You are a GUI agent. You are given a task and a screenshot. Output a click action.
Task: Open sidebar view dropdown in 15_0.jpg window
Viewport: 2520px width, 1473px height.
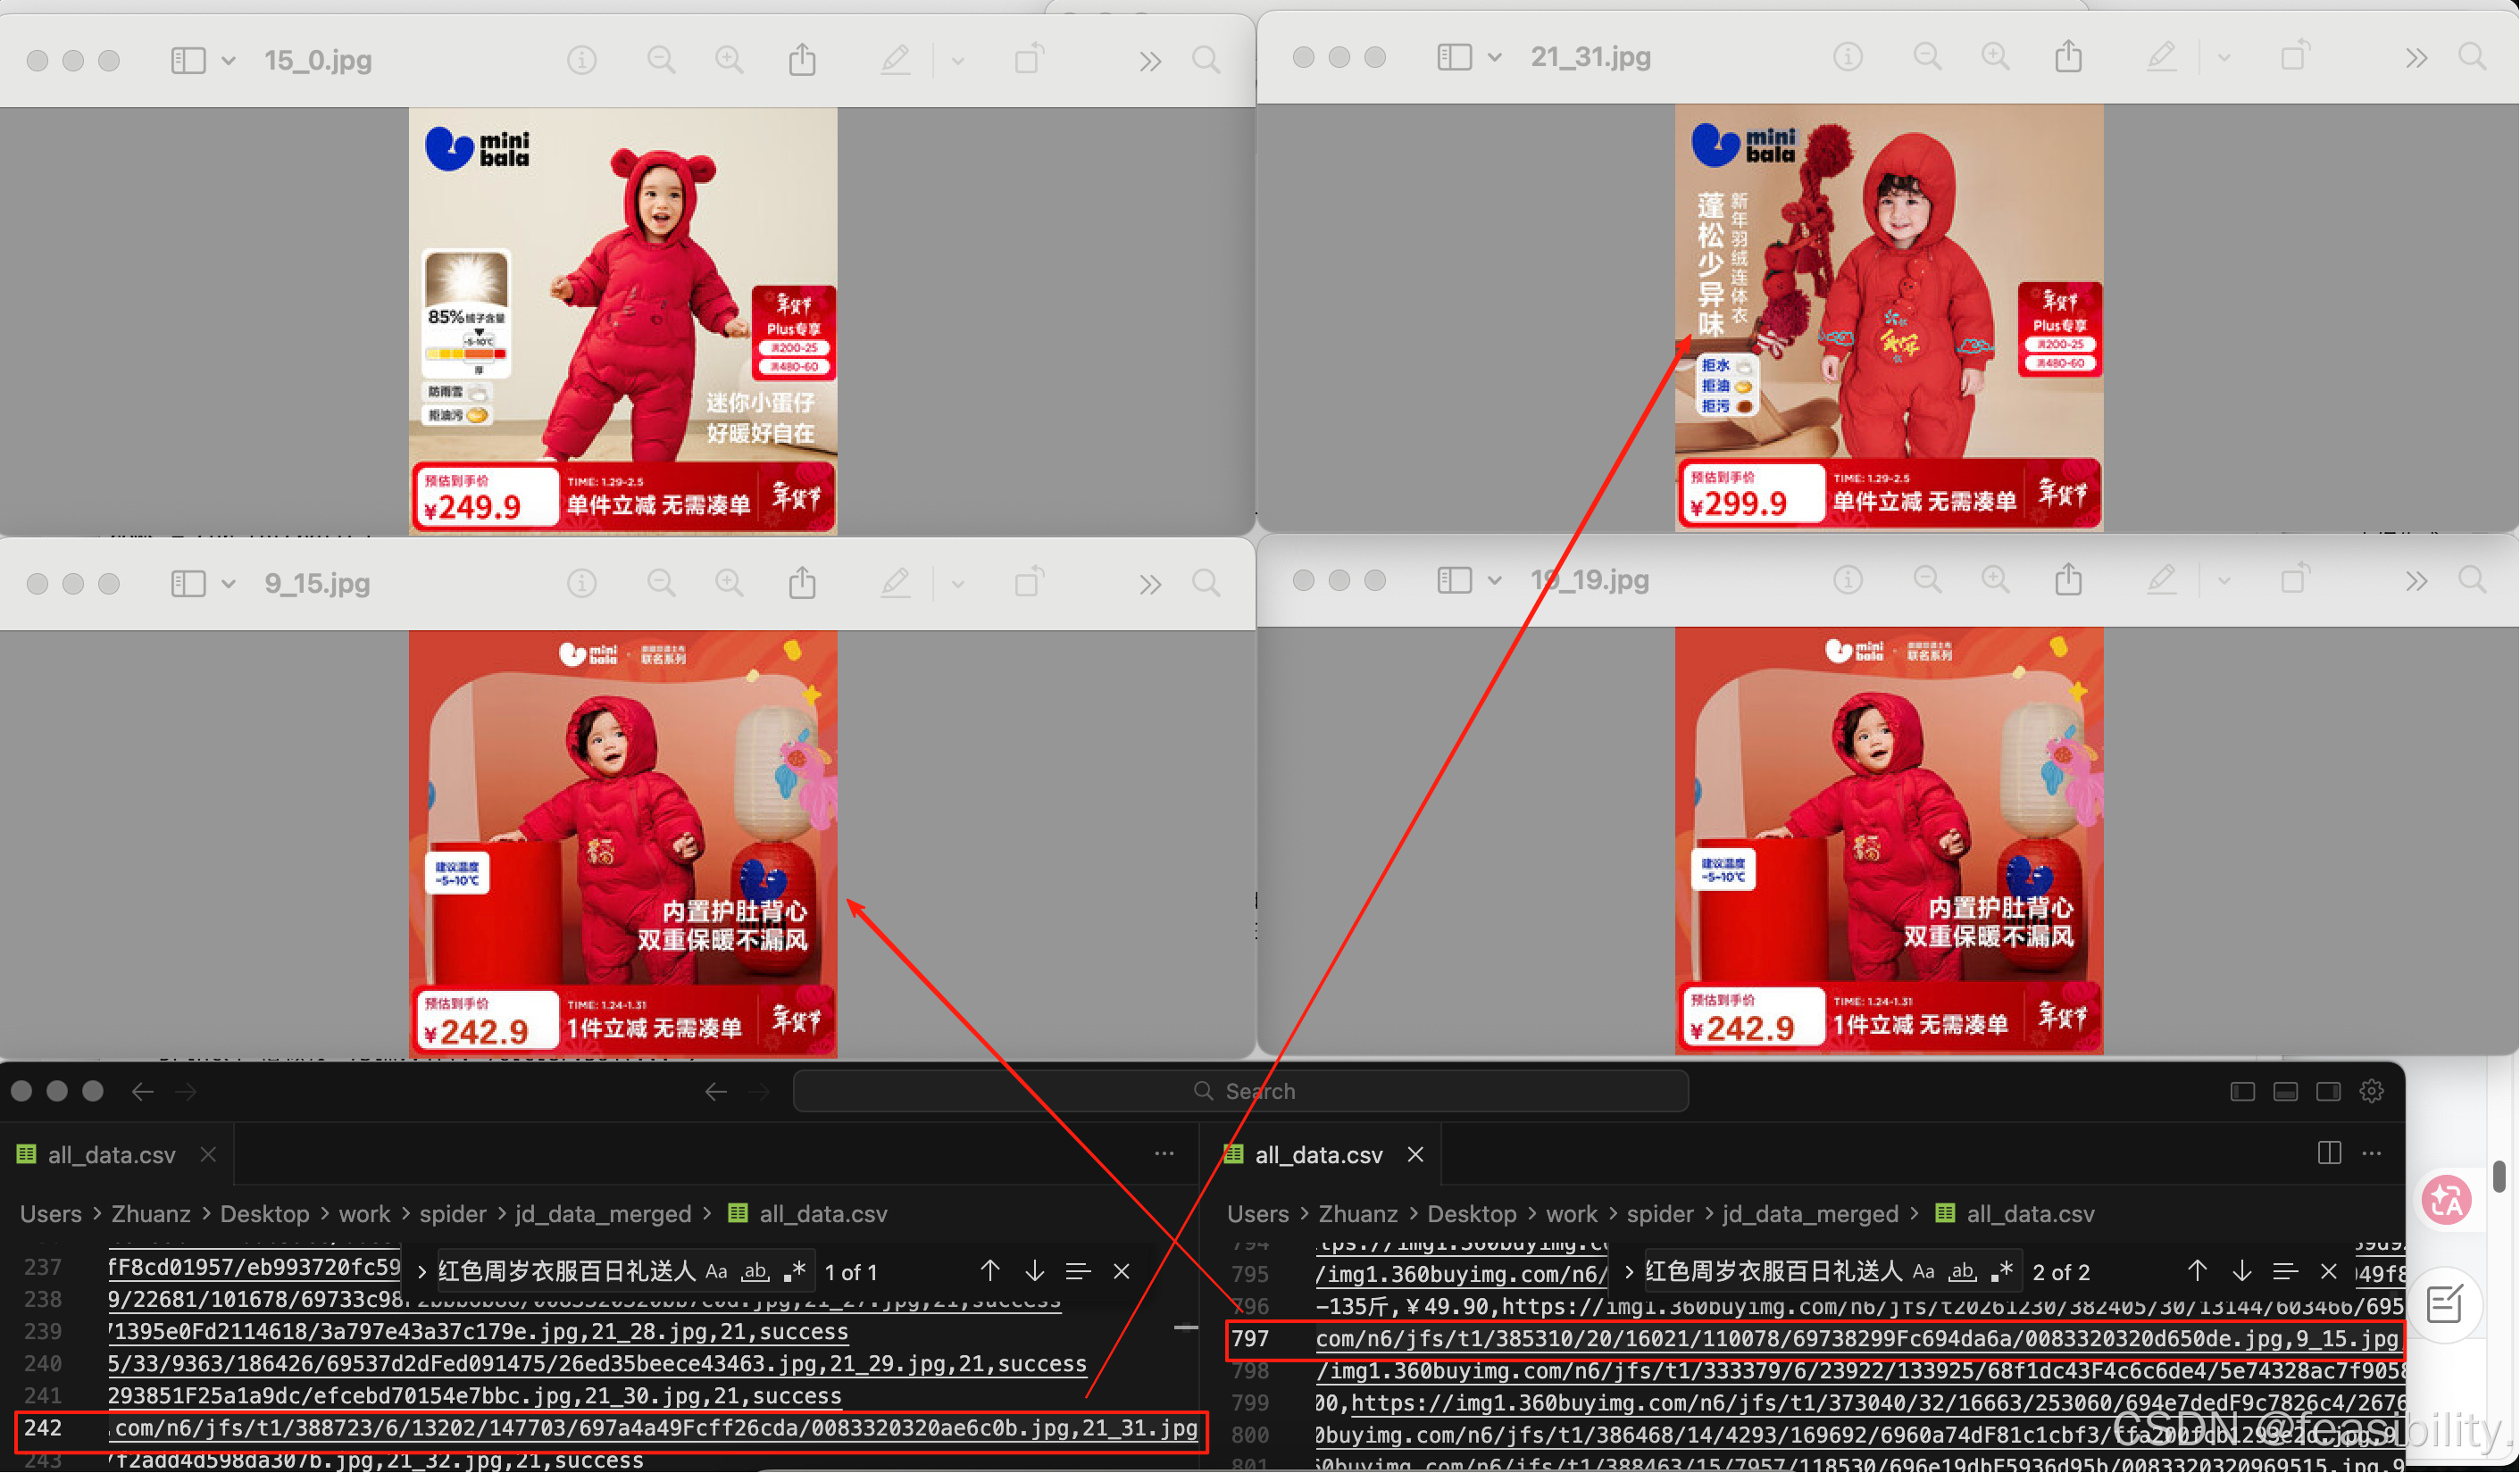(x=228, y=61)
